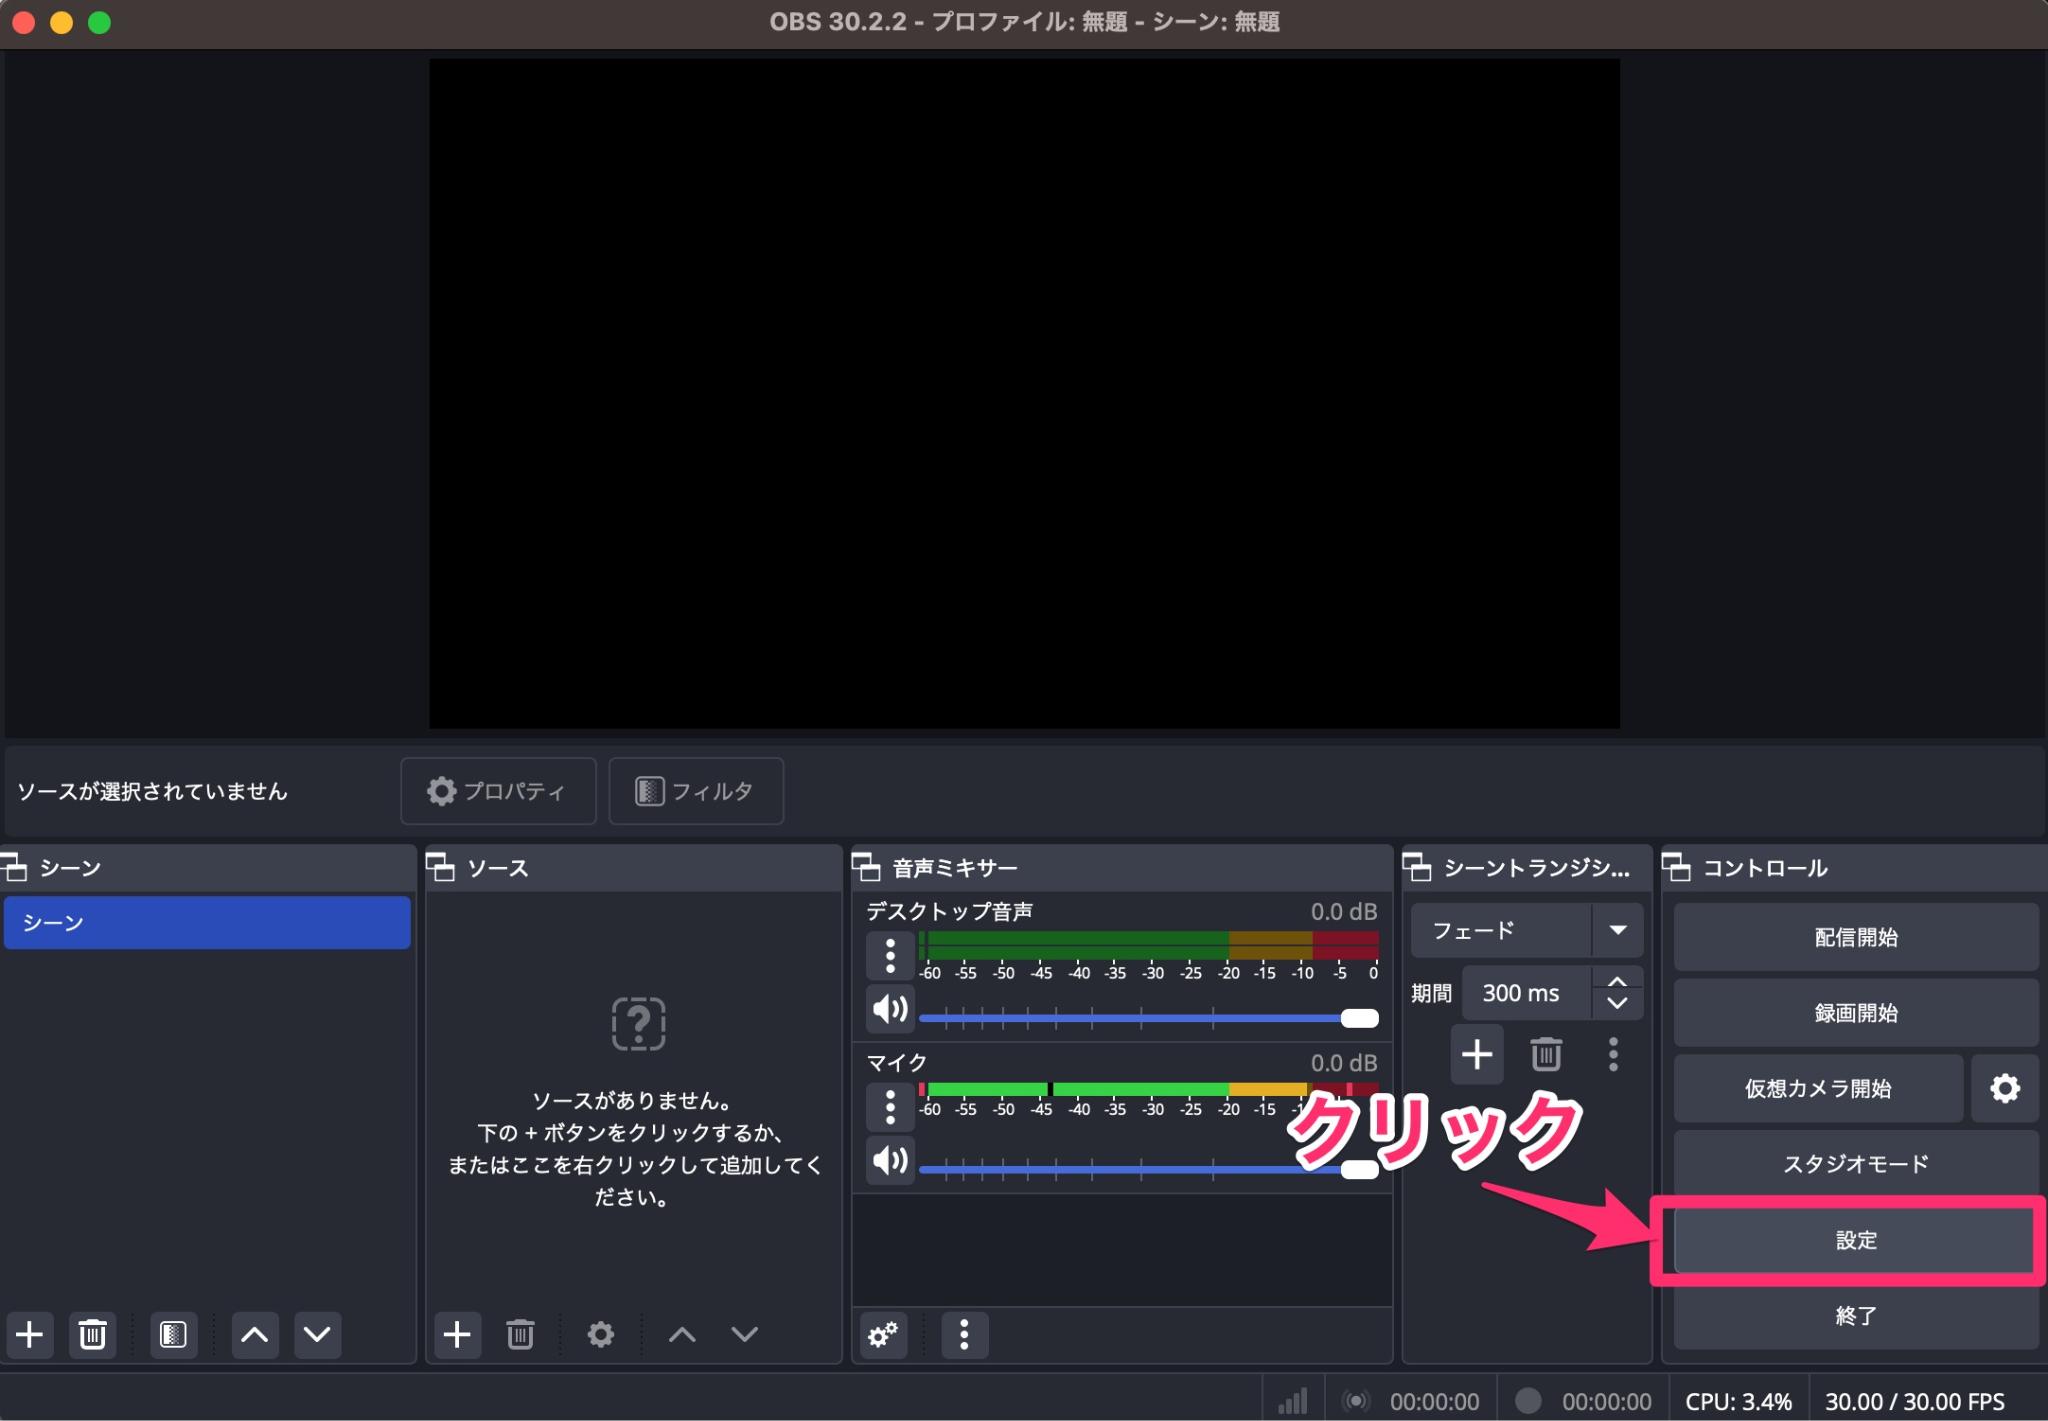Viewport: 2048px width, 1421px height.
Task: Open 設定 settings button
Action: [x=1856, y=1240]
